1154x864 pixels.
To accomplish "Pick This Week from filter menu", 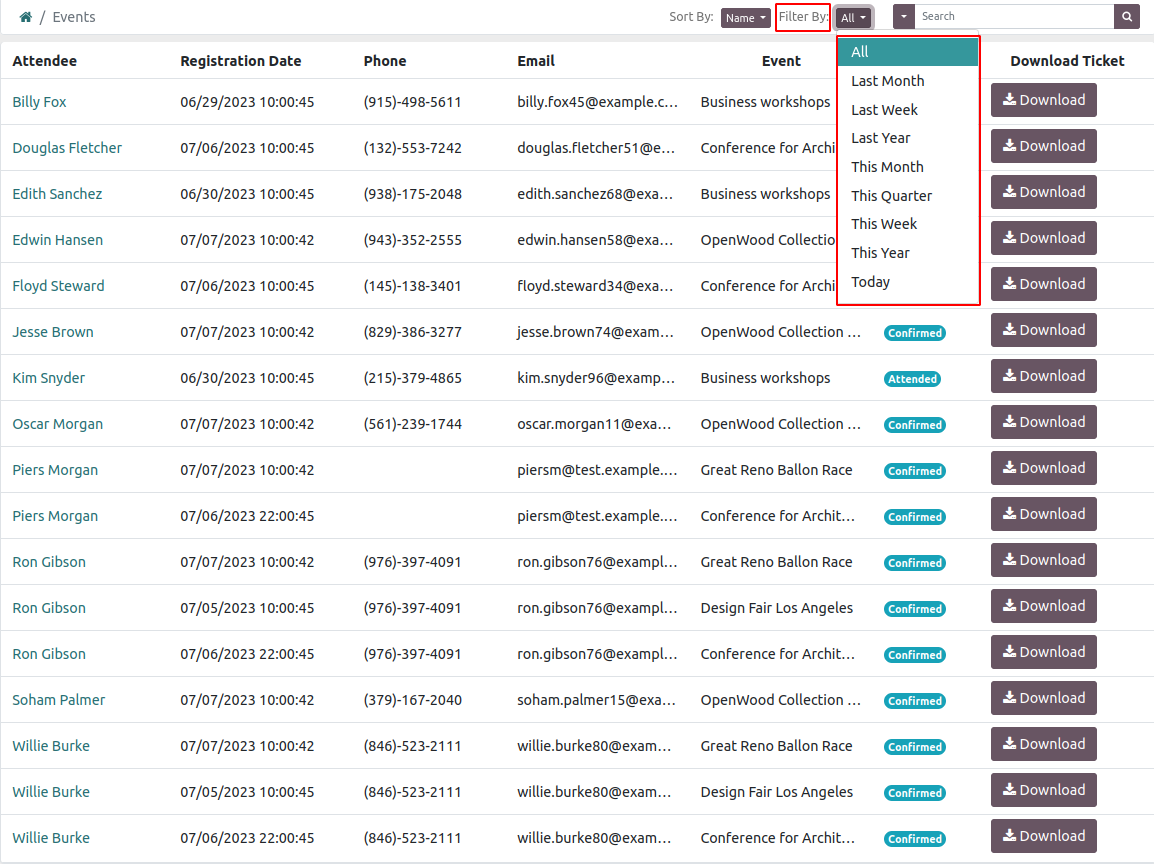I will tap(908, 224).
